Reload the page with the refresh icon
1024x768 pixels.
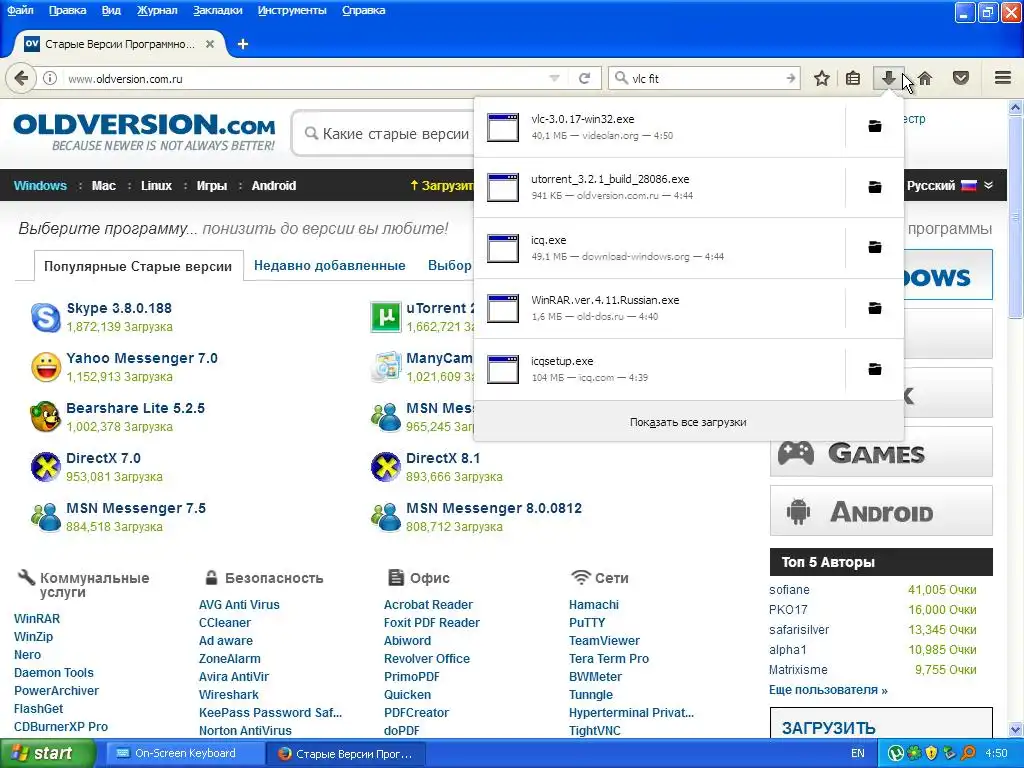click(x=584, y=78)
